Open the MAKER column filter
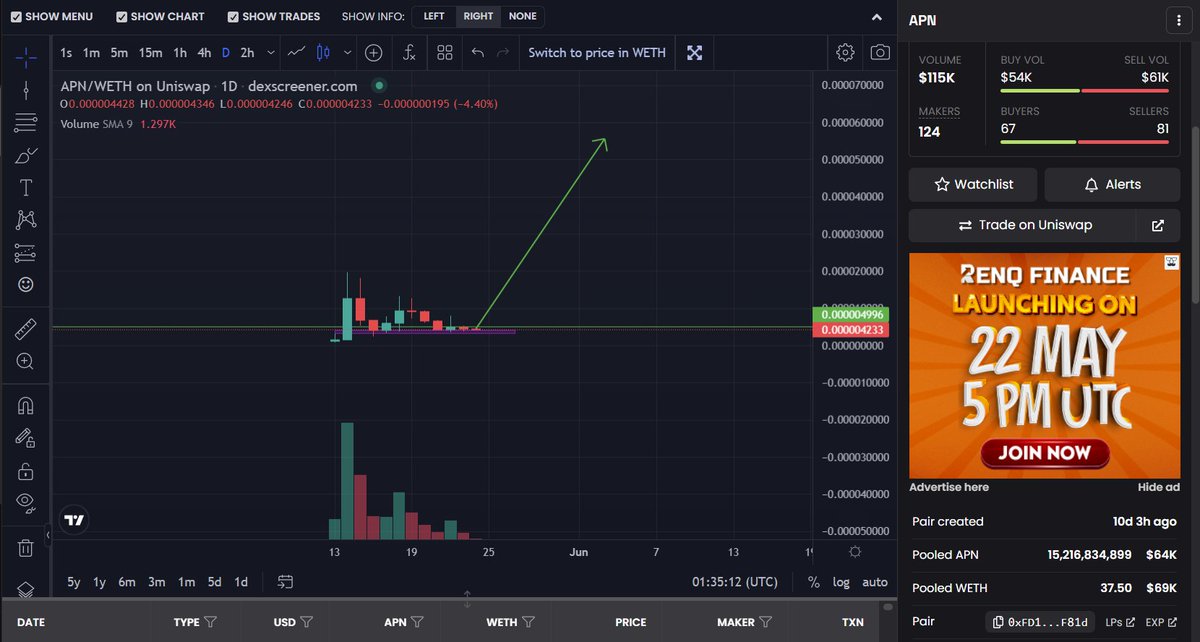The image size is (1200, 642). 767,622
